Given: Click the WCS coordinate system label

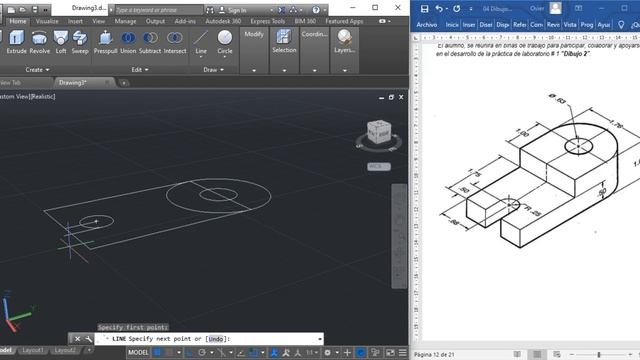Looking at the screenshot, I should (x=379, y=167).
